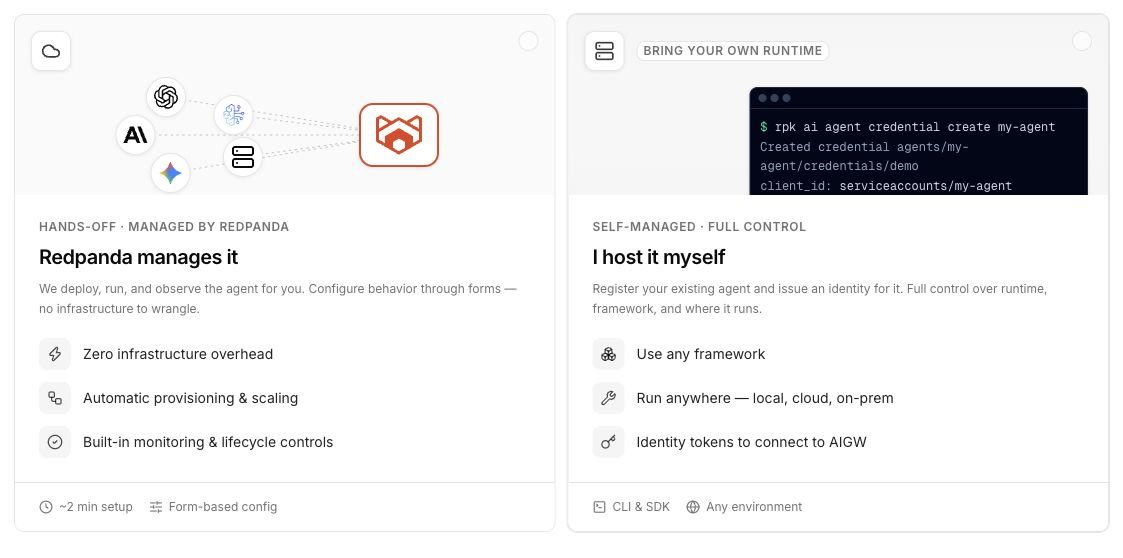Screen dimensions: 1123x558
Task: Click the Zero infrastructure overhead text
Action: (x=178, y=354)
